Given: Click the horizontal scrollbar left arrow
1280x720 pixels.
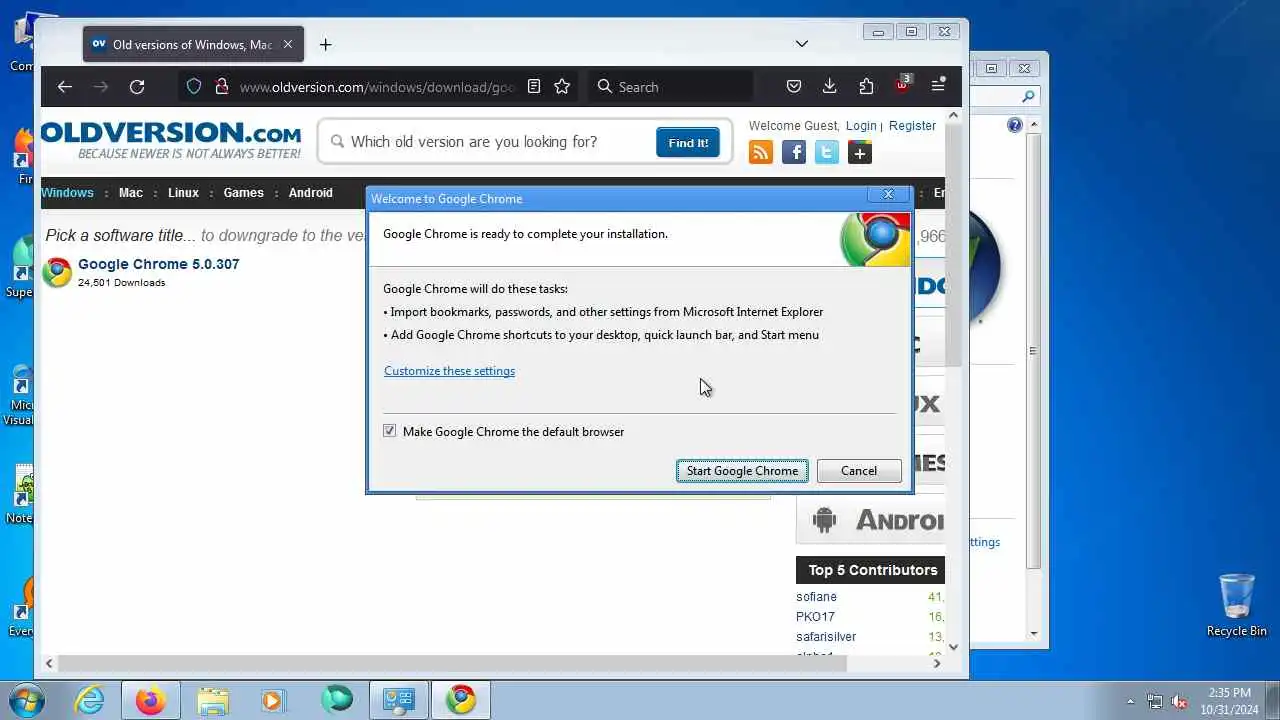Looking at the screenshot, I should tap(49, 663).
